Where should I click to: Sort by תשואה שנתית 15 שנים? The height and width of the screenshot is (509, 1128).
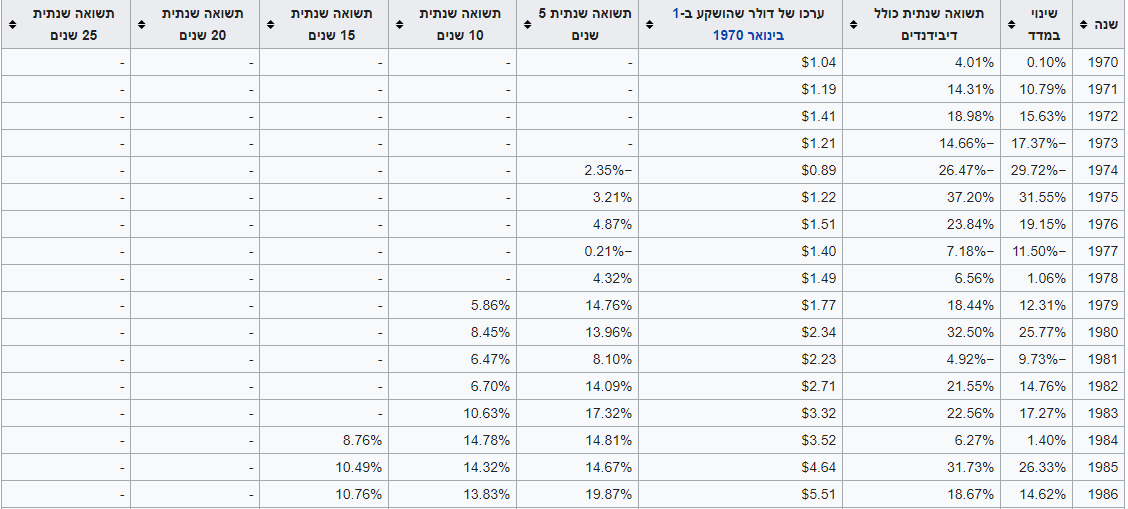click(268, 25)
